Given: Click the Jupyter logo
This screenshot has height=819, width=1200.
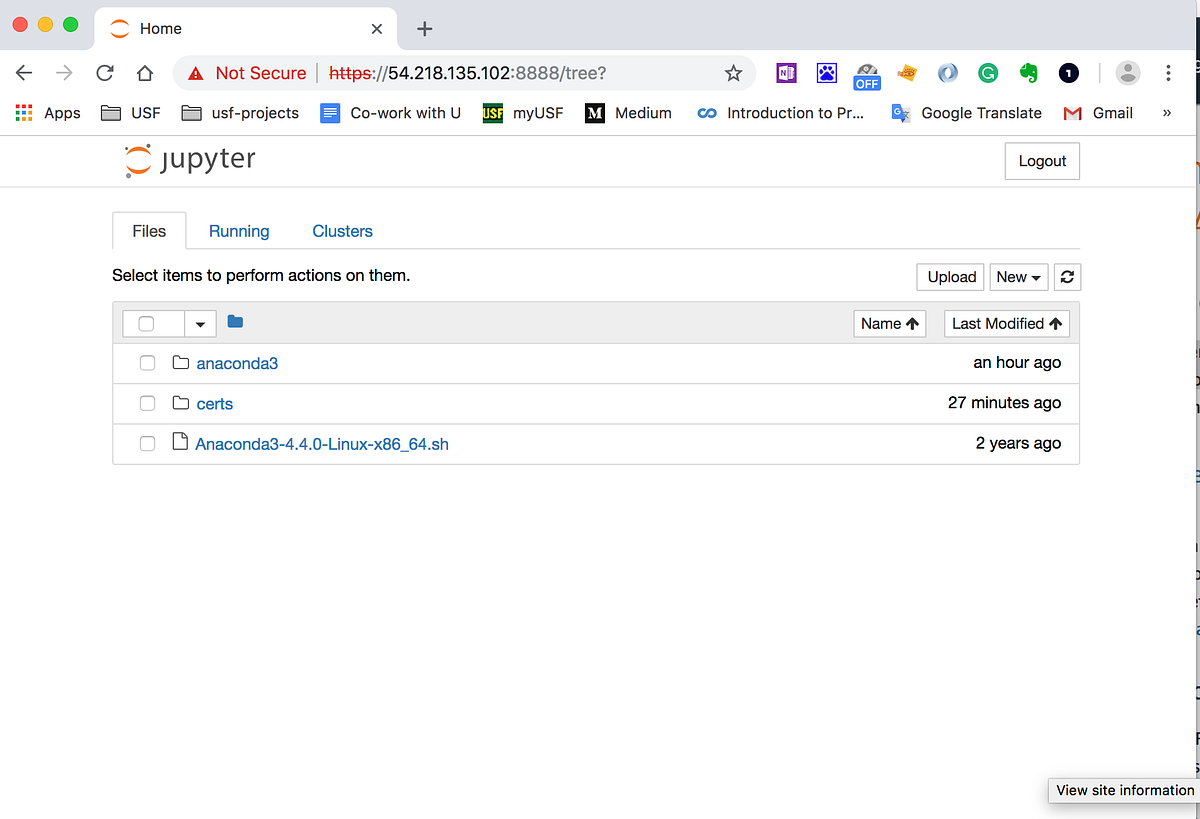Looking at the screenshot, I should coord(189,160).
